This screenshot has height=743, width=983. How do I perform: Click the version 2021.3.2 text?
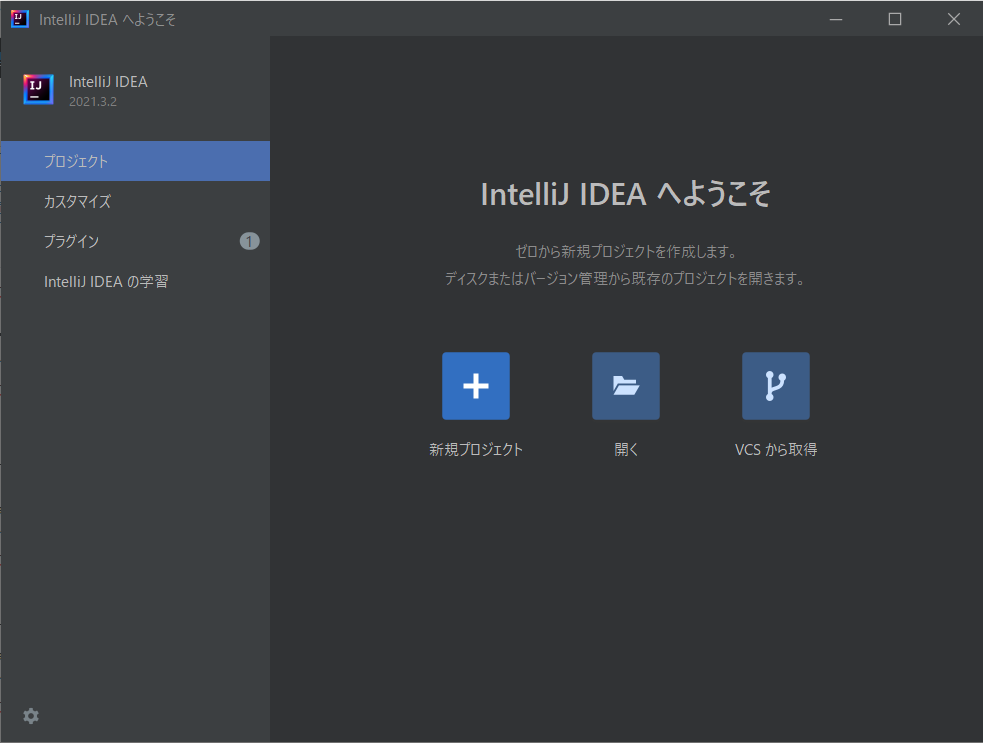click(x=93, y=102)
